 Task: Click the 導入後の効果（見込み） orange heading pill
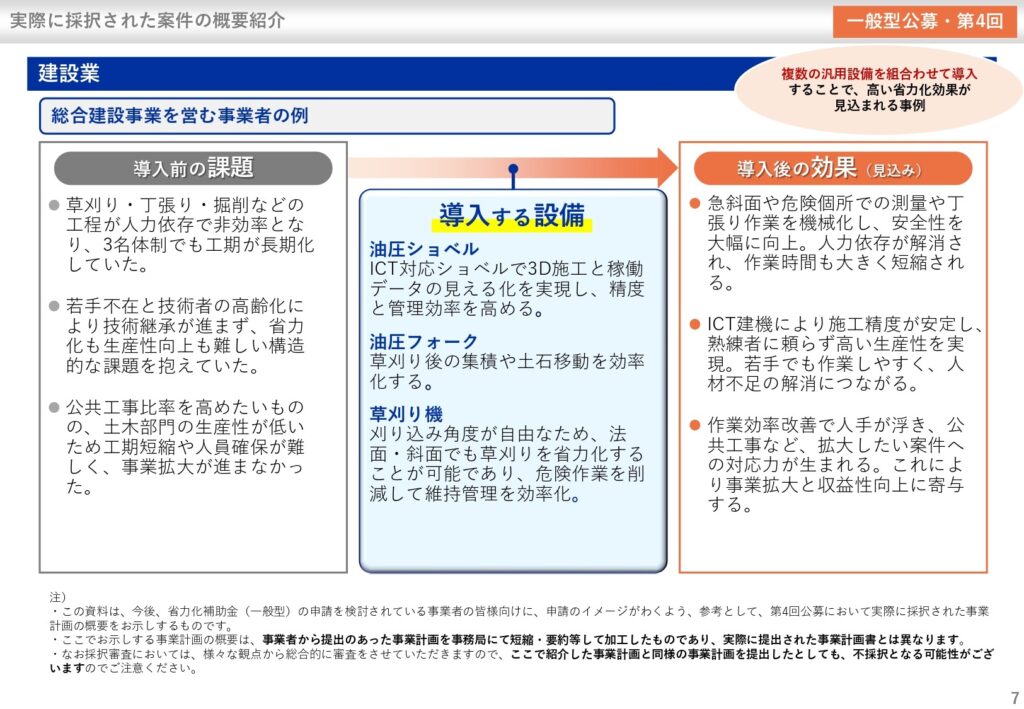tap(833, 168)
